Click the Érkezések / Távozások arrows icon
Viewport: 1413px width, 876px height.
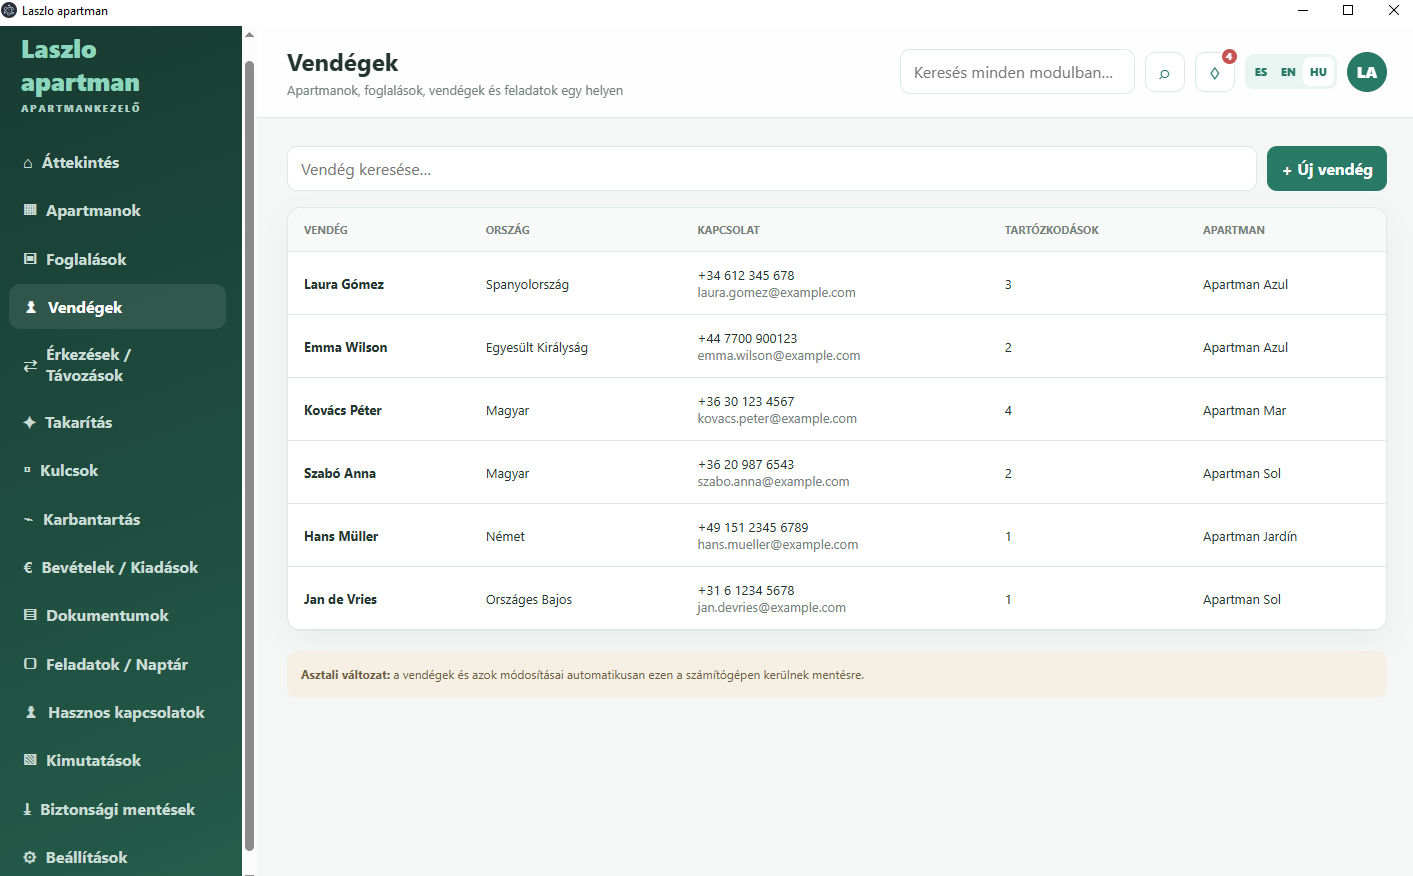pos(30,365)
